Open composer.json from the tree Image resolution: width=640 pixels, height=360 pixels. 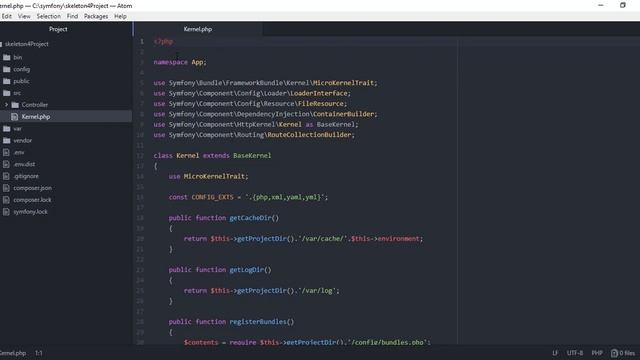(x=33, y=188)
